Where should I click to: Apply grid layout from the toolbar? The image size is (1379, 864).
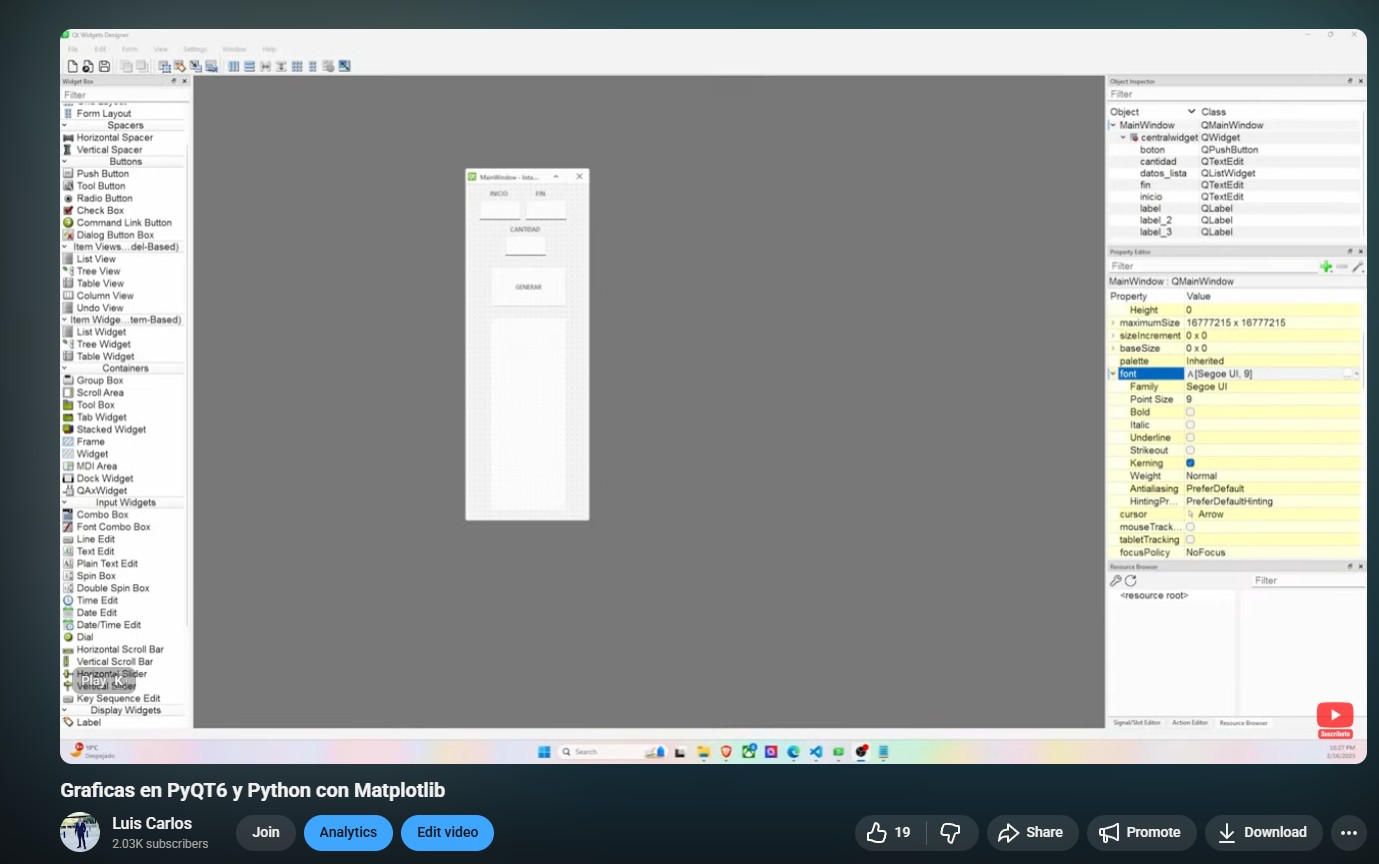tap(298, 66)
